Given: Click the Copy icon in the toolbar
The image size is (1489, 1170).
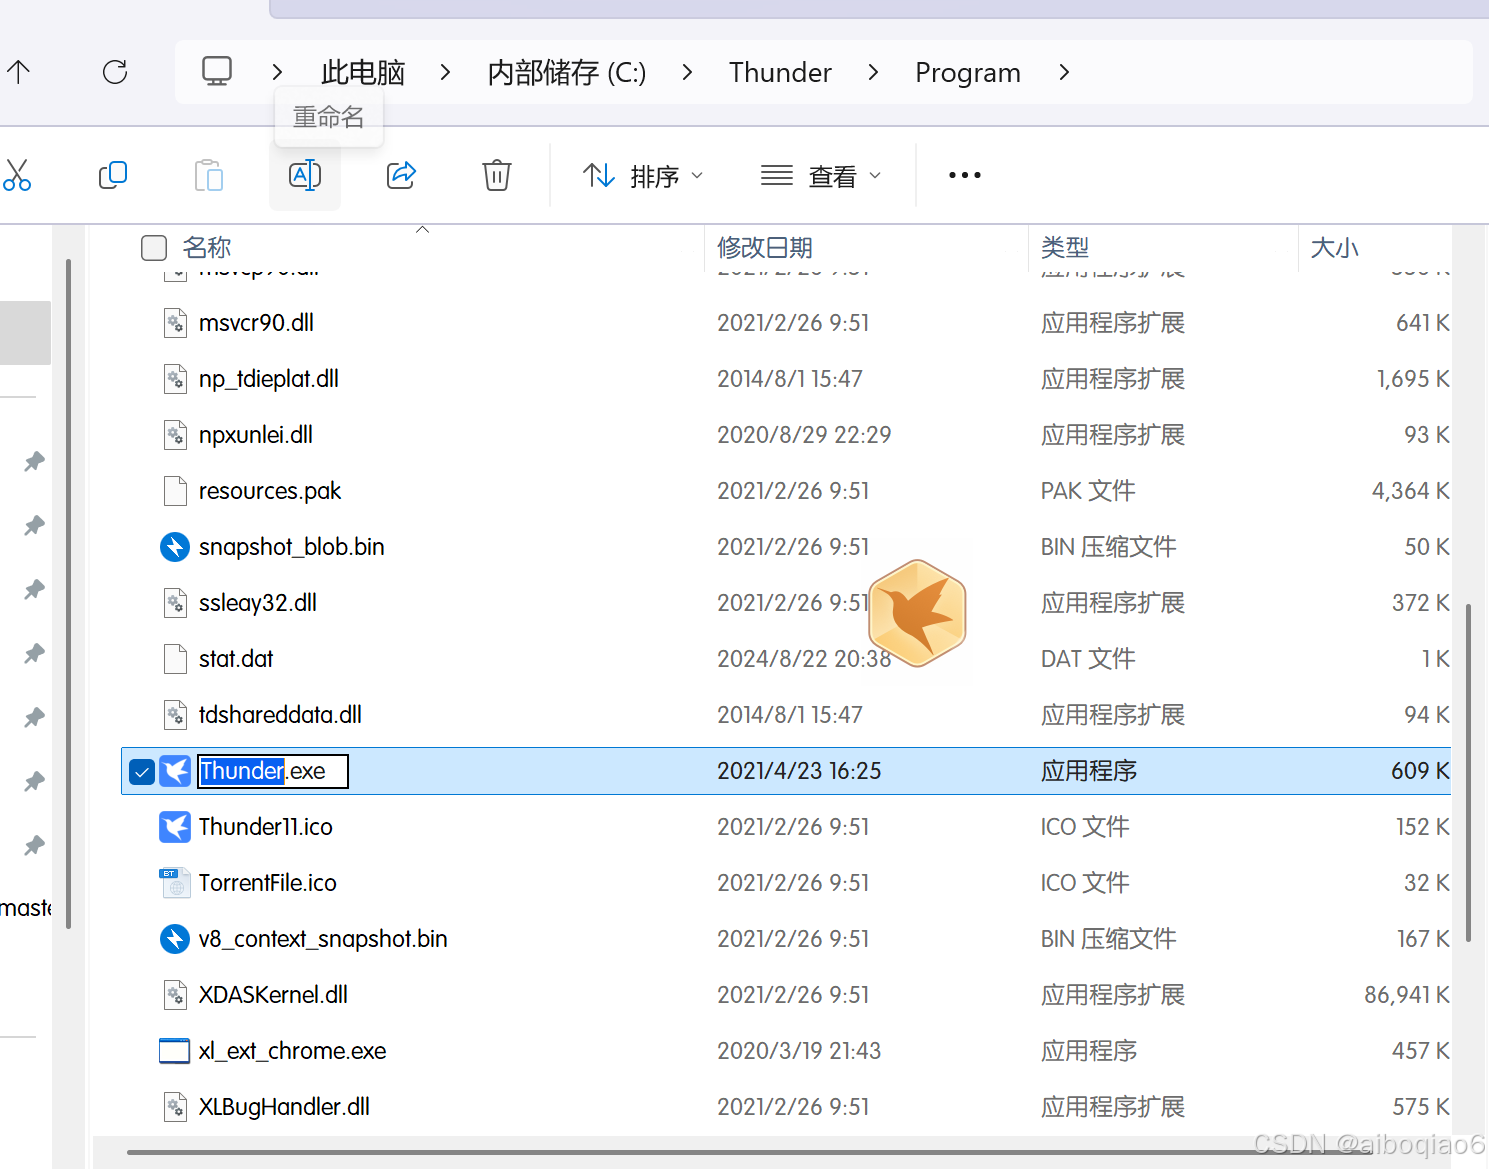Looking at the screenshot, I should [113, 176].
